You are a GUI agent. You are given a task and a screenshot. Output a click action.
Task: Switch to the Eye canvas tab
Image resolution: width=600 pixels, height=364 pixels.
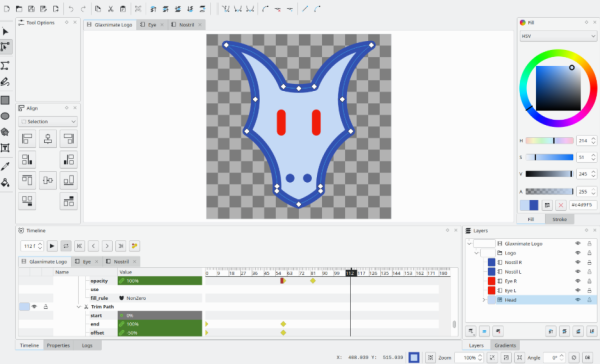point(152,24)
